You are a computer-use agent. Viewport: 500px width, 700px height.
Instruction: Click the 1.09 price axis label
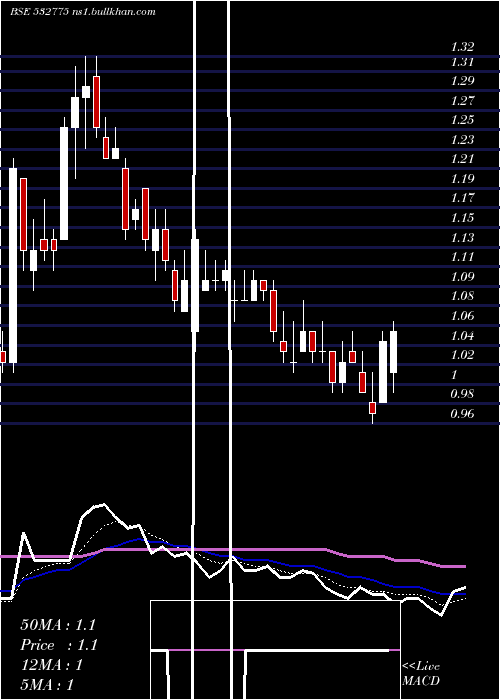462,277
